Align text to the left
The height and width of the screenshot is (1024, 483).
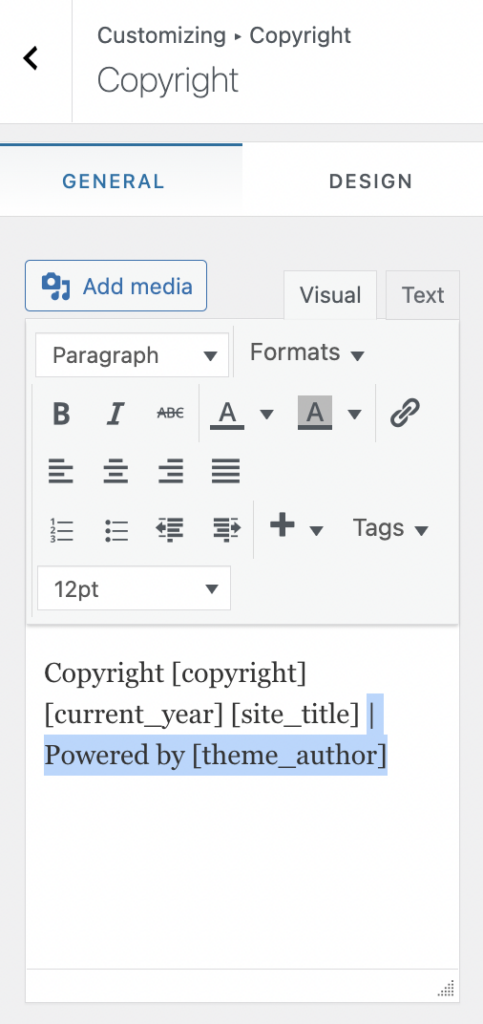coord(61,471)
